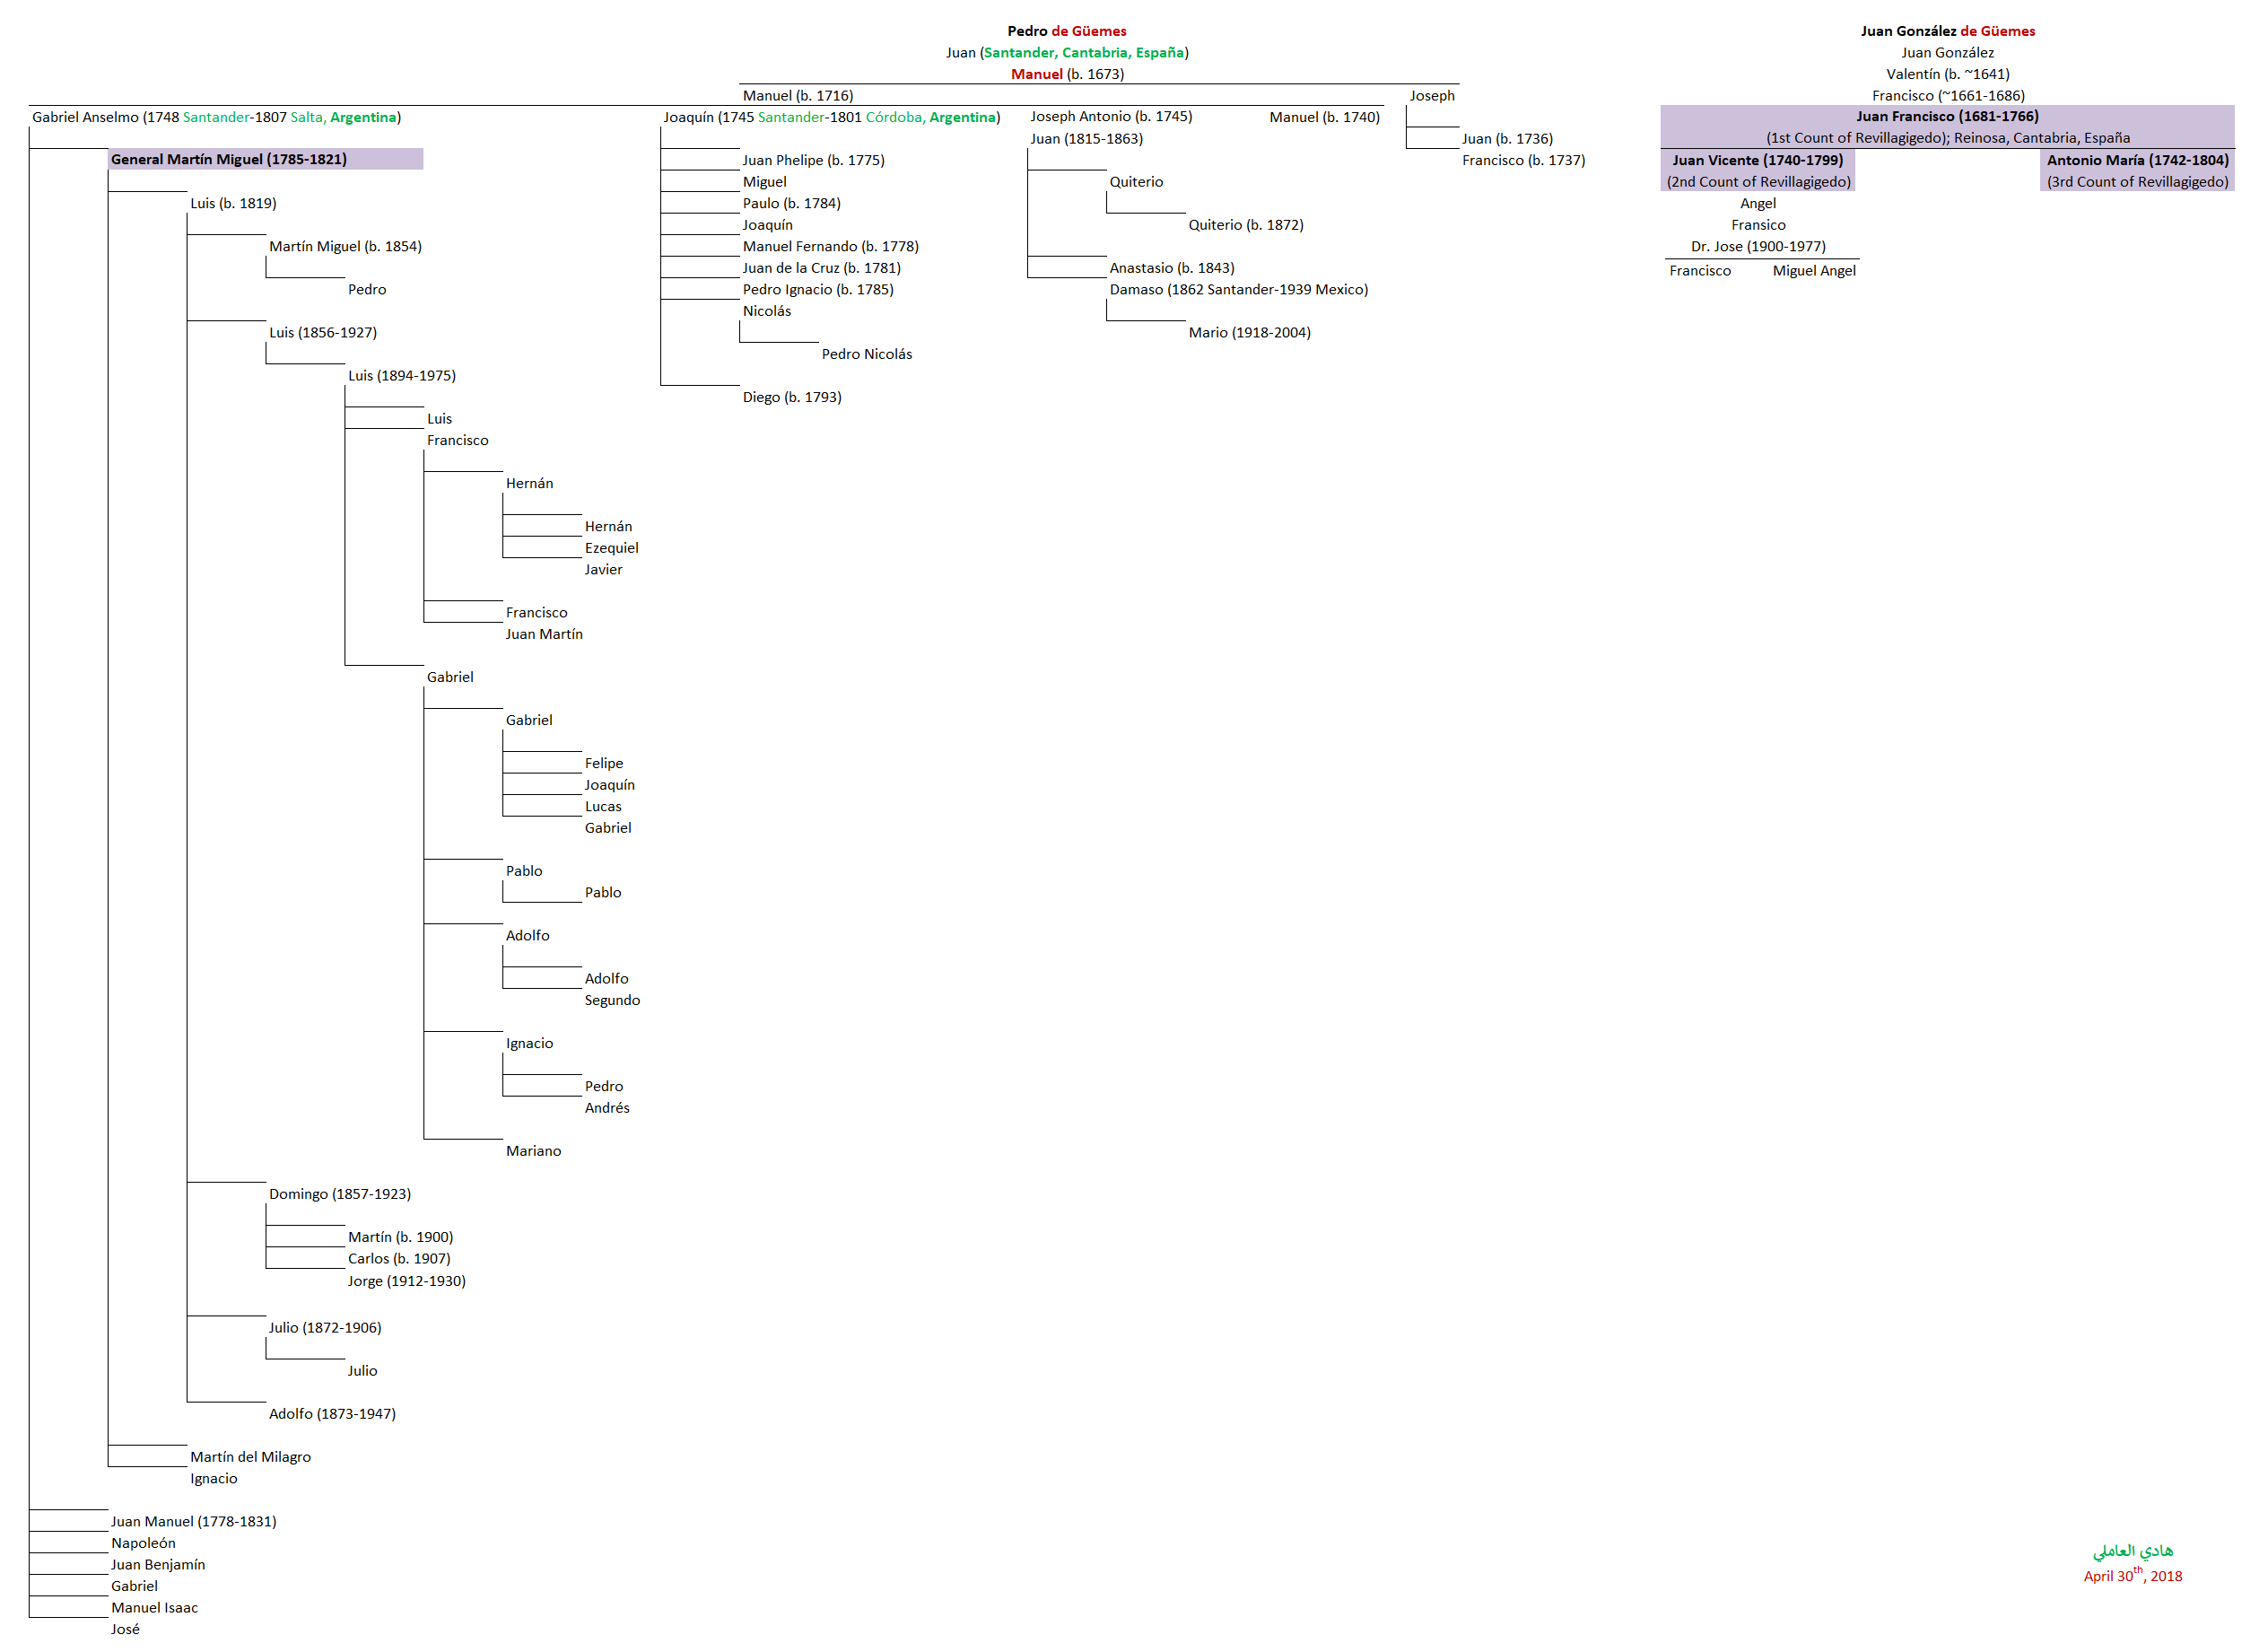Select Dr. Jose (1900-1977) entry
This screenshot has height=1652, width=2268.
point(1758,246)
